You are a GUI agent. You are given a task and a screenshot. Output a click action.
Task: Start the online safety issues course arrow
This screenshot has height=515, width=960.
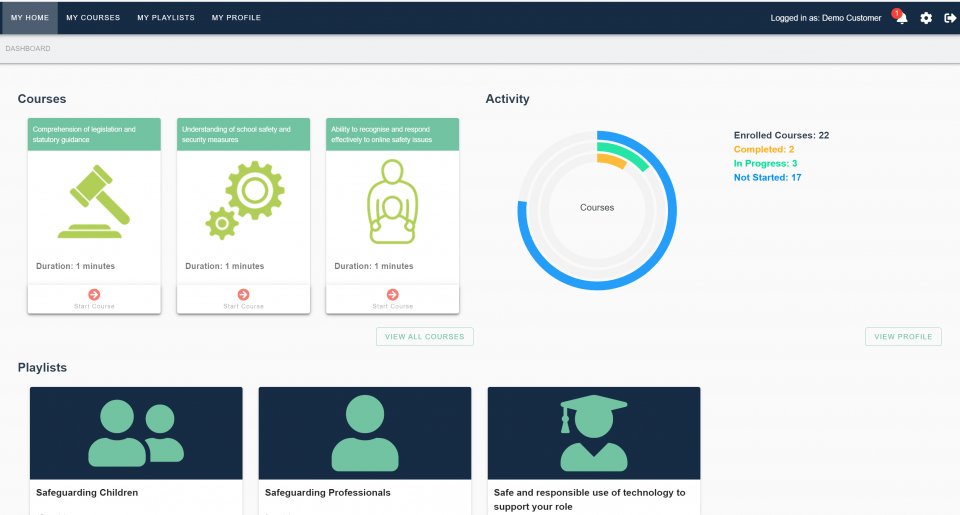tap(392, 295)
